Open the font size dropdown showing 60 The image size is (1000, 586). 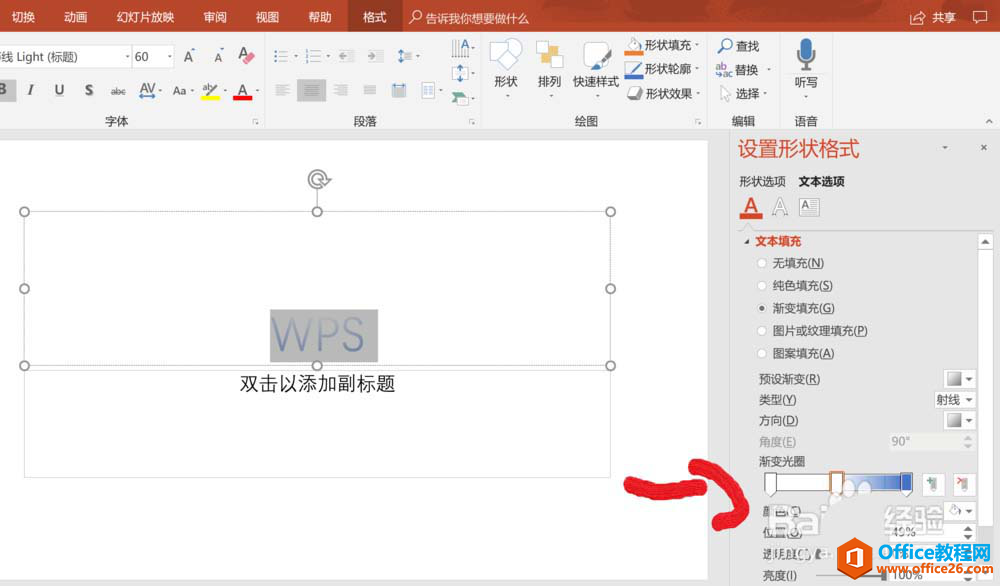170,57
